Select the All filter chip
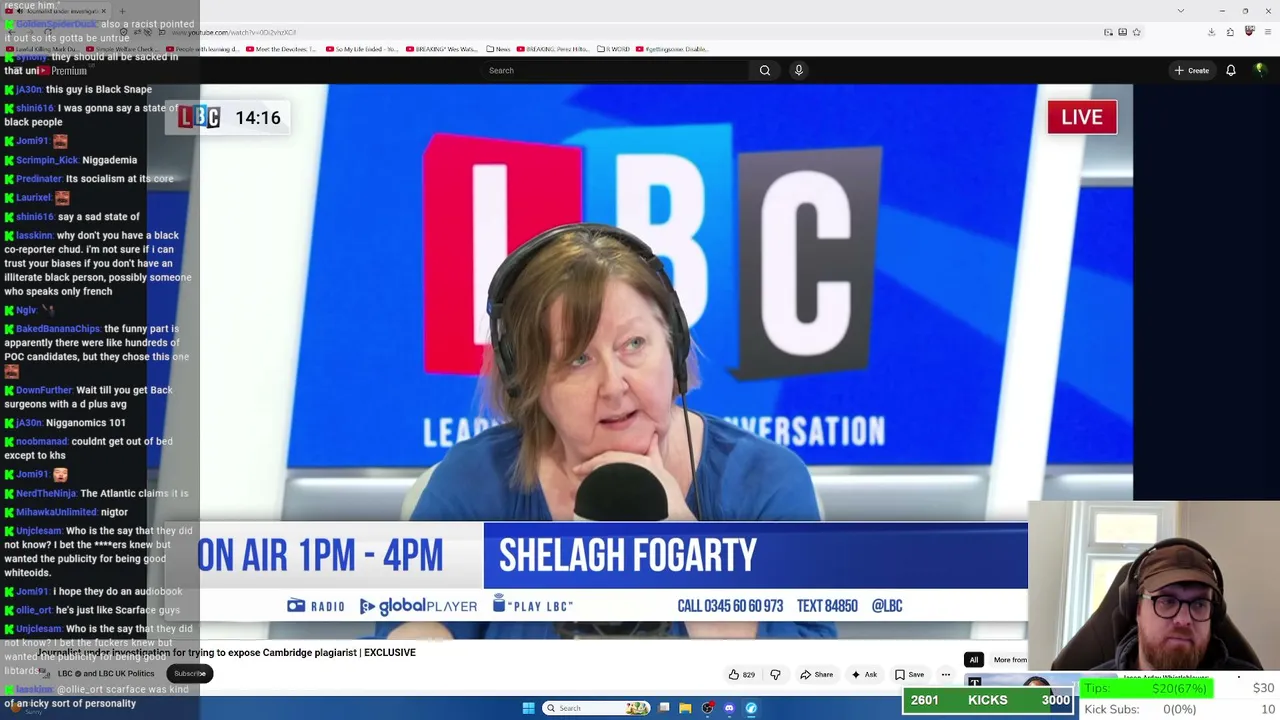This screenshot has height=720, width=1280. pyautogui.click(x=973, y=660)
